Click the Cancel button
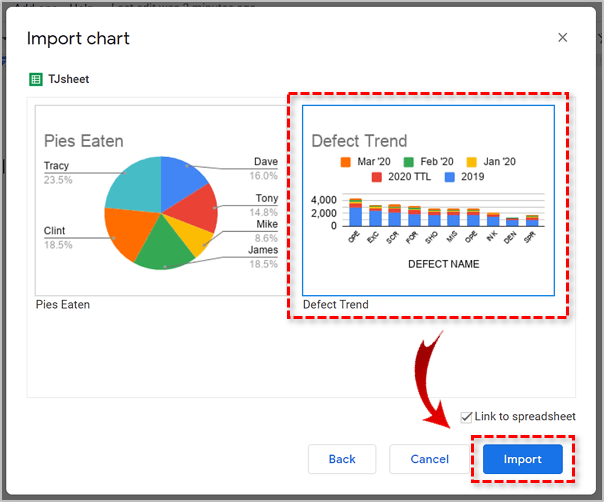This screenshot has width=604, height=502. point(429,459)
